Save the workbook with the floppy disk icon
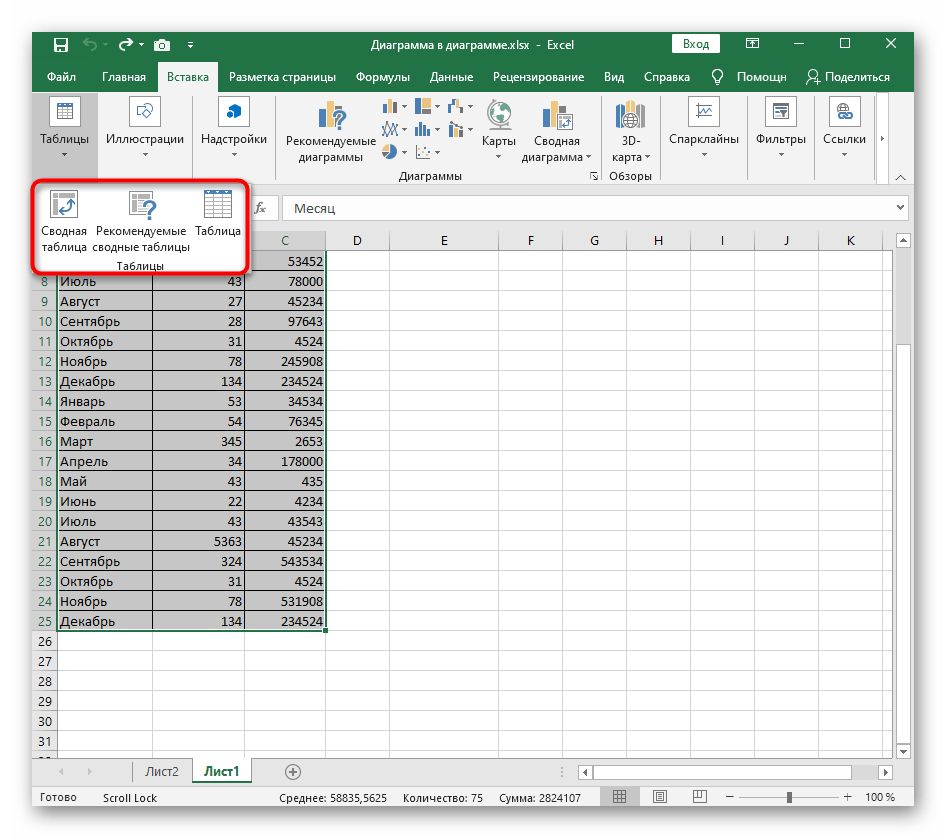This screenshot has width=946, height=838. click(x=61, y=45)
